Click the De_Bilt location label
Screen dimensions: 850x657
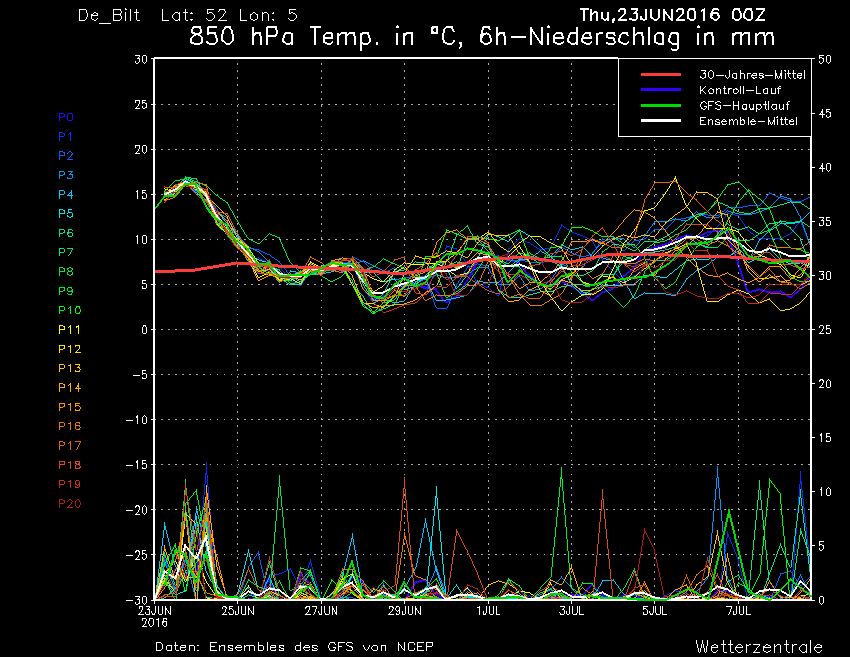click(109, 15)
